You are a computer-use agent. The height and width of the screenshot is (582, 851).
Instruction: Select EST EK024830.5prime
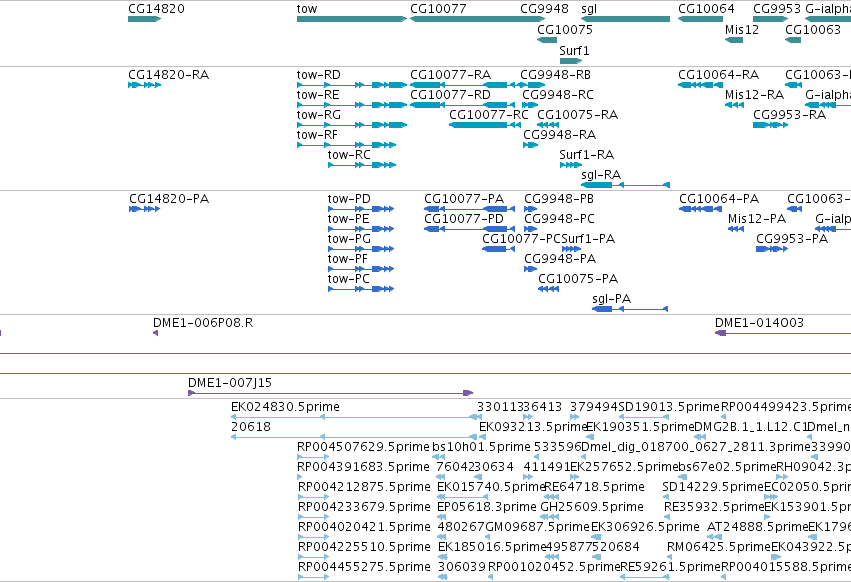point(357,417)
